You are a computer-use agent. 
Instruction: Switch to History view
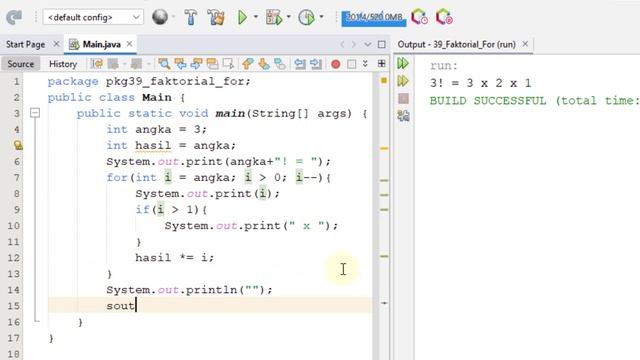pos(63,64)
